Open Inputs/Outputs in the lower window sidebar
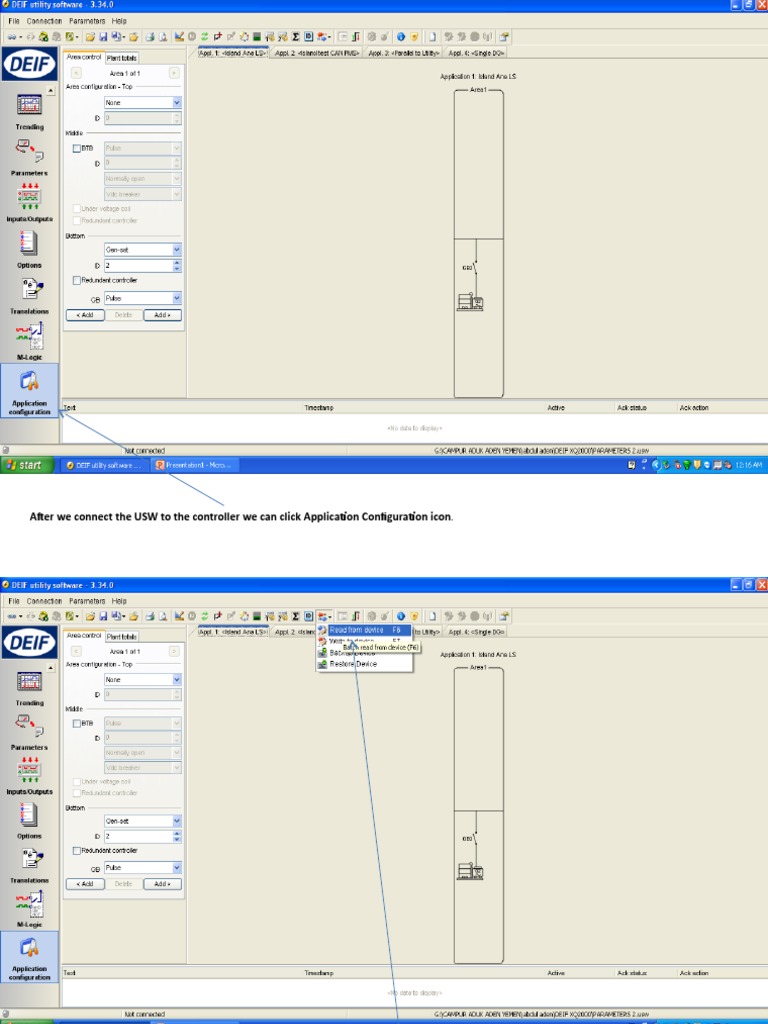The width and height of the screenshot is (768, 1024). tap(29, 776)
